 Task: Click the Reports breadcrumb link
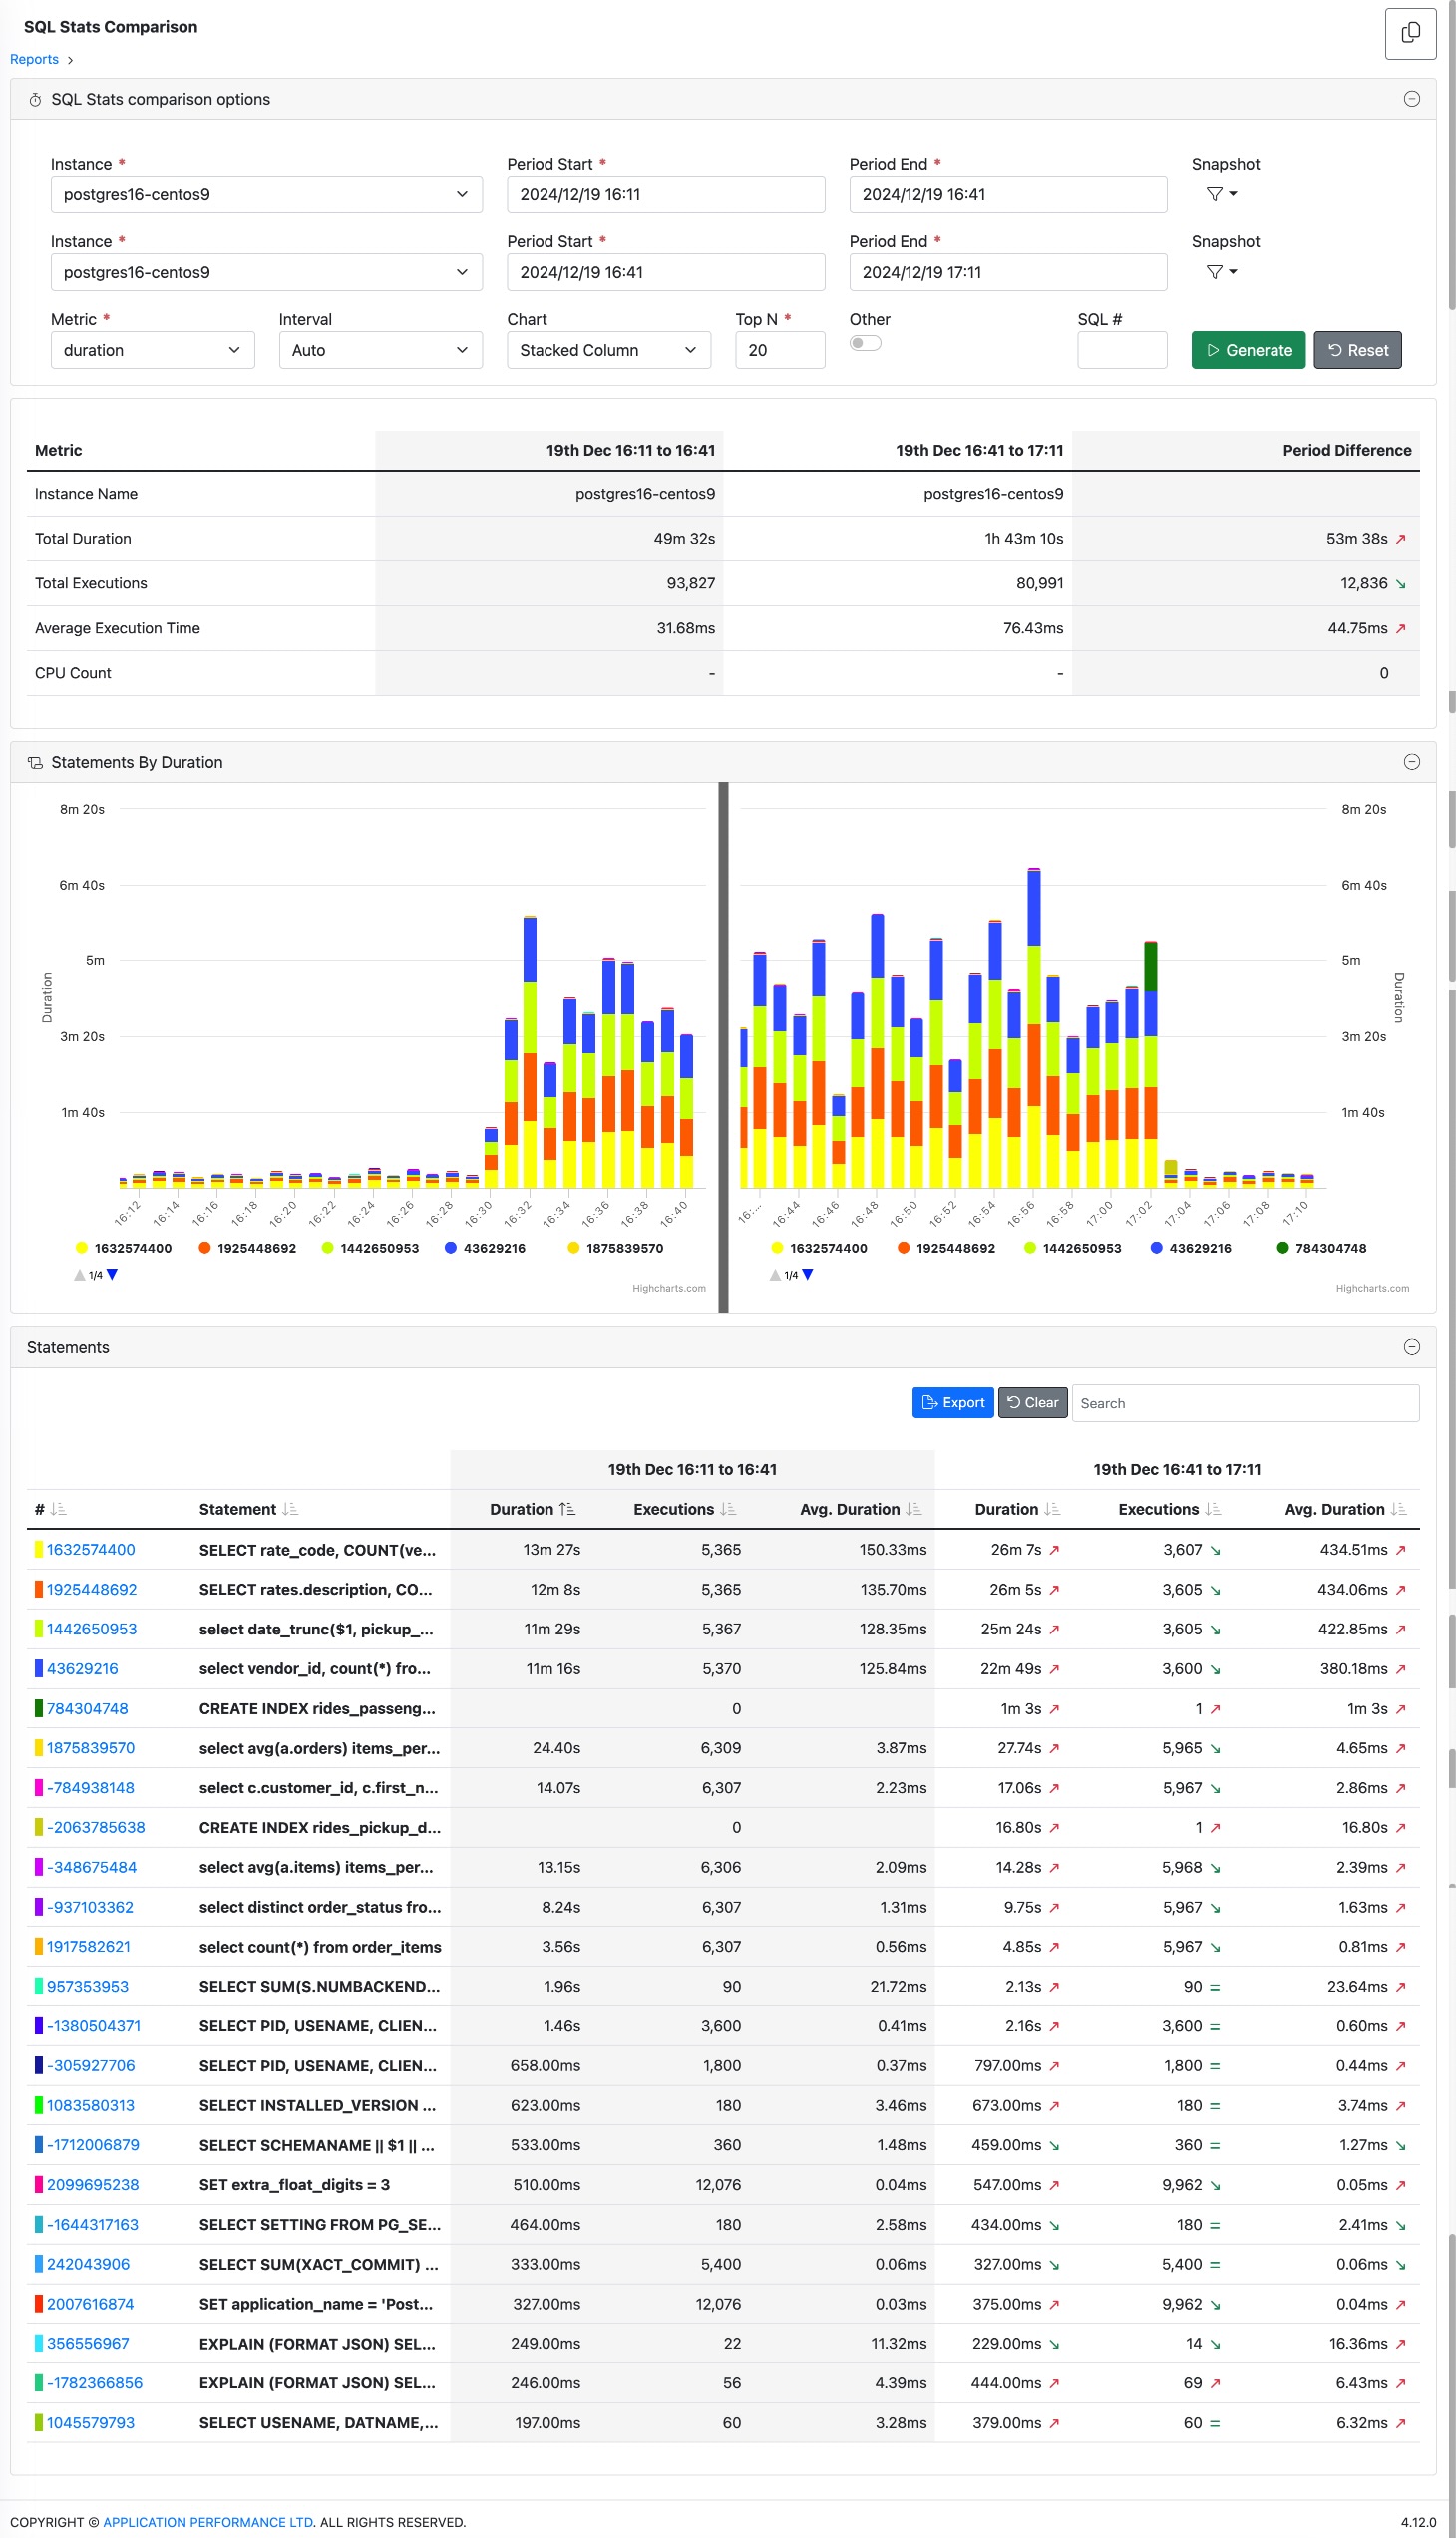coord(34,59)
